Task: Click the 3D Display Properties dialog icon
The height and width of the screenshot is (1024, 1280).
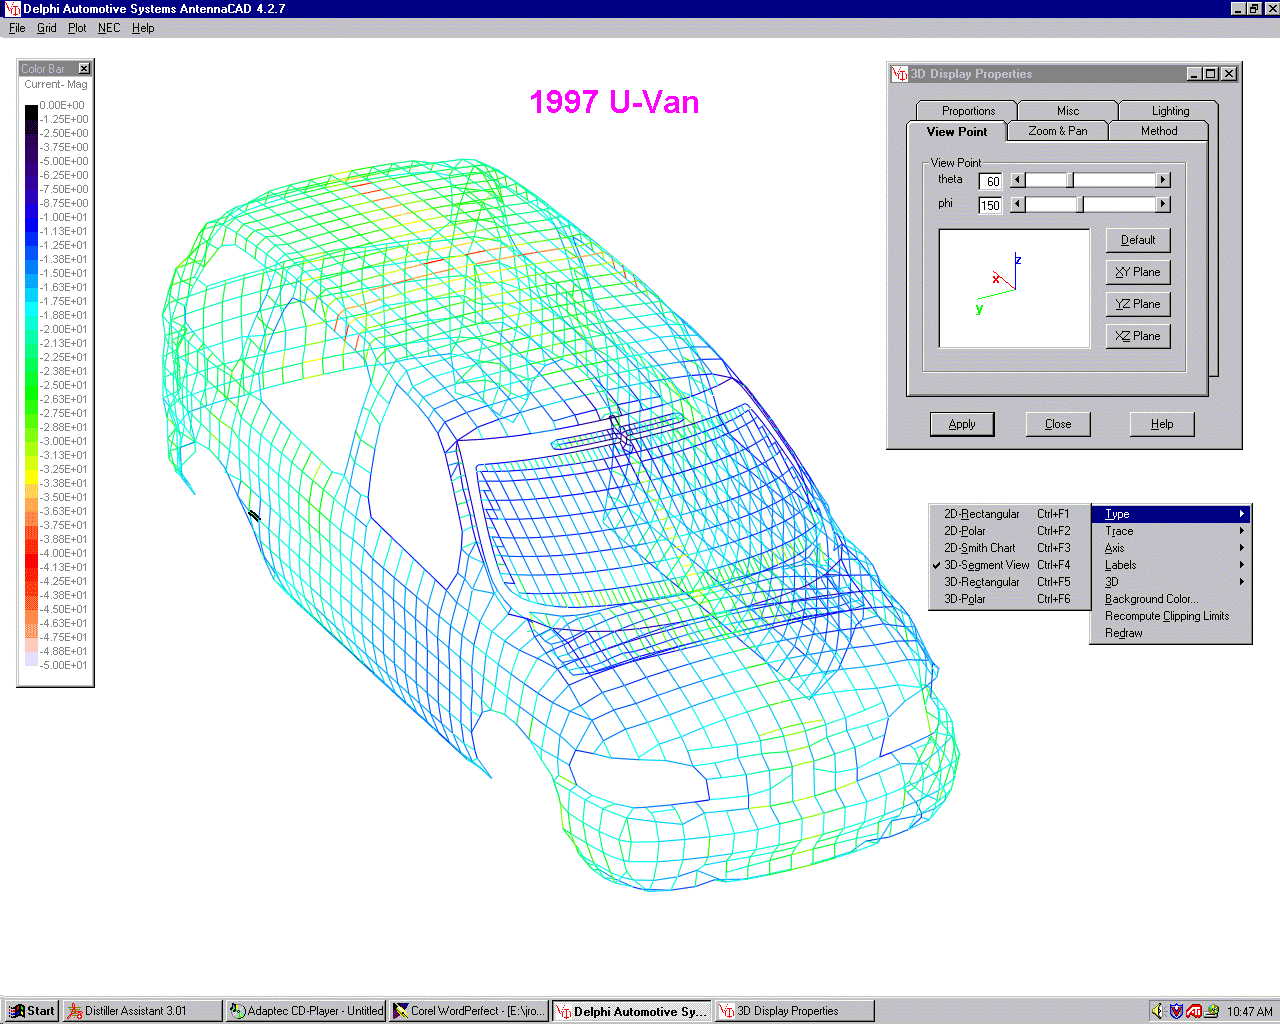Action: (x=900, y=74)
